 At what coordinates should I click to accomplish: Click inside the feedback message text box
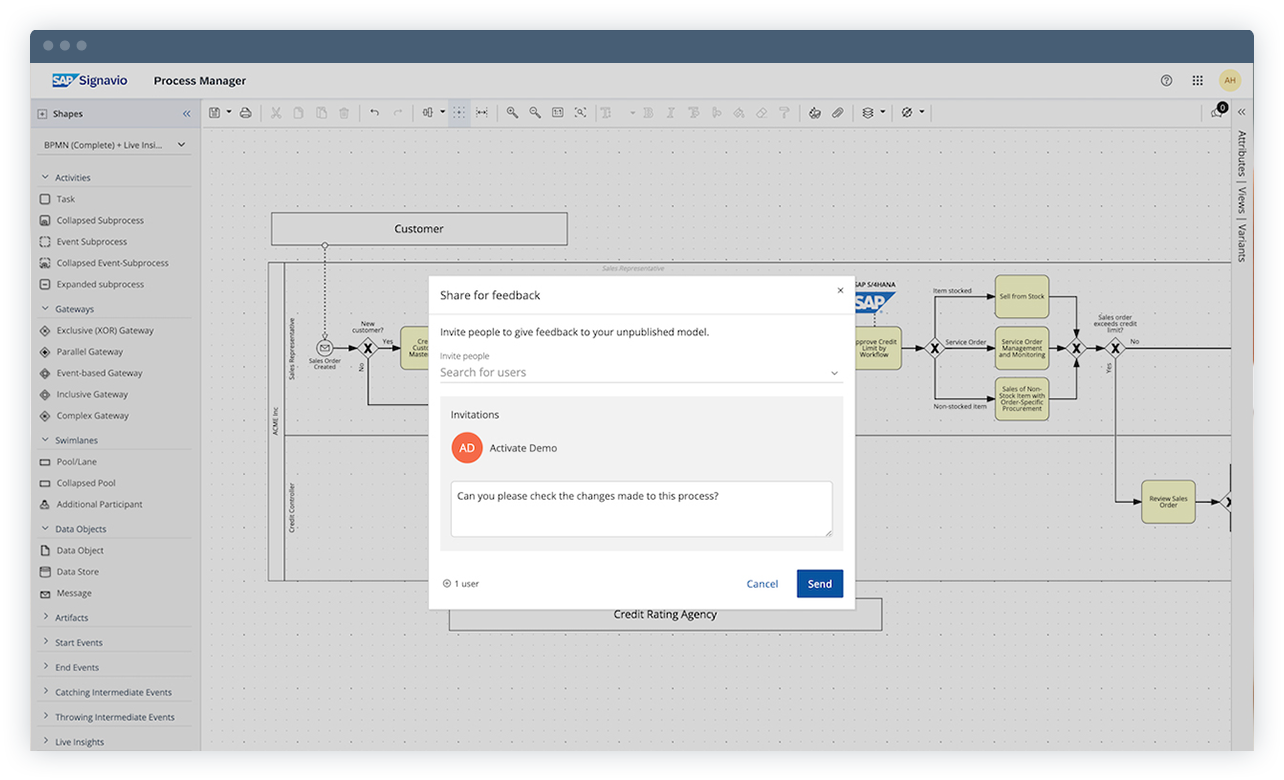click(x=641, y=509)
